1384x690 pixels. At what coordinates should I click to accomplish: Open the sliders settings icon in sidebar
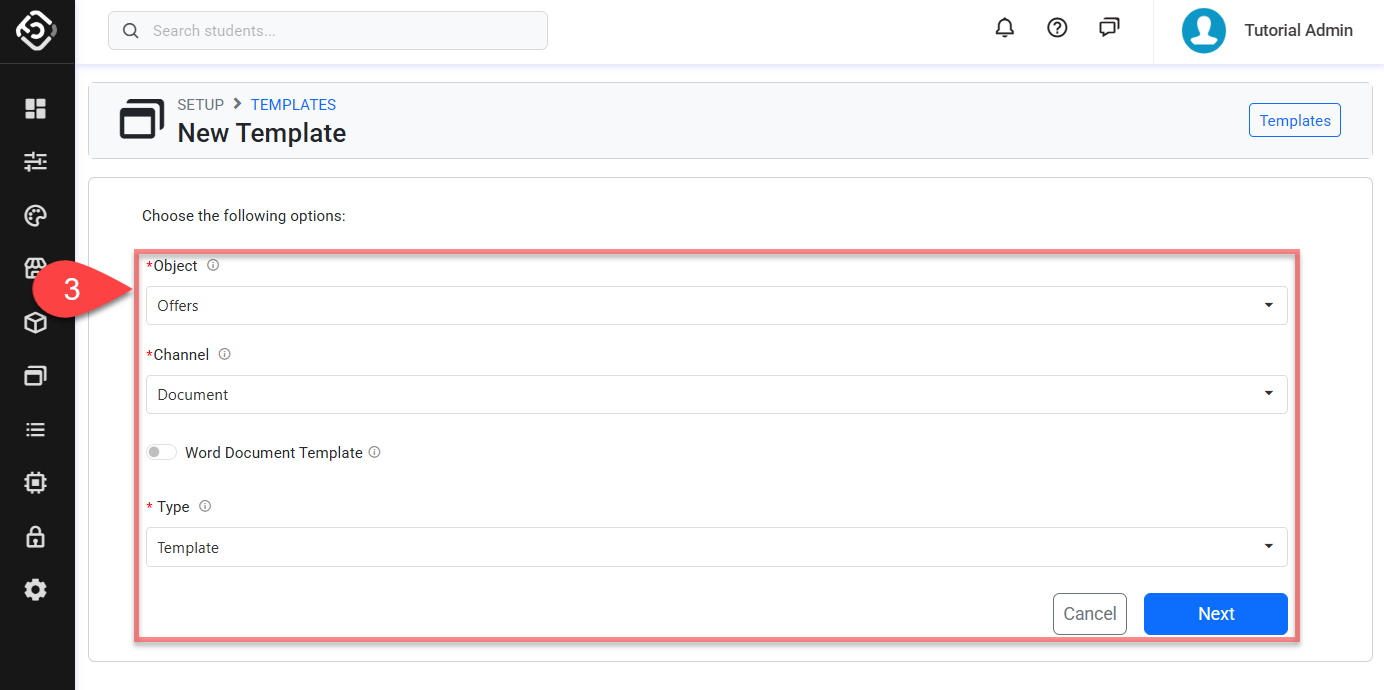coord(36,162)
